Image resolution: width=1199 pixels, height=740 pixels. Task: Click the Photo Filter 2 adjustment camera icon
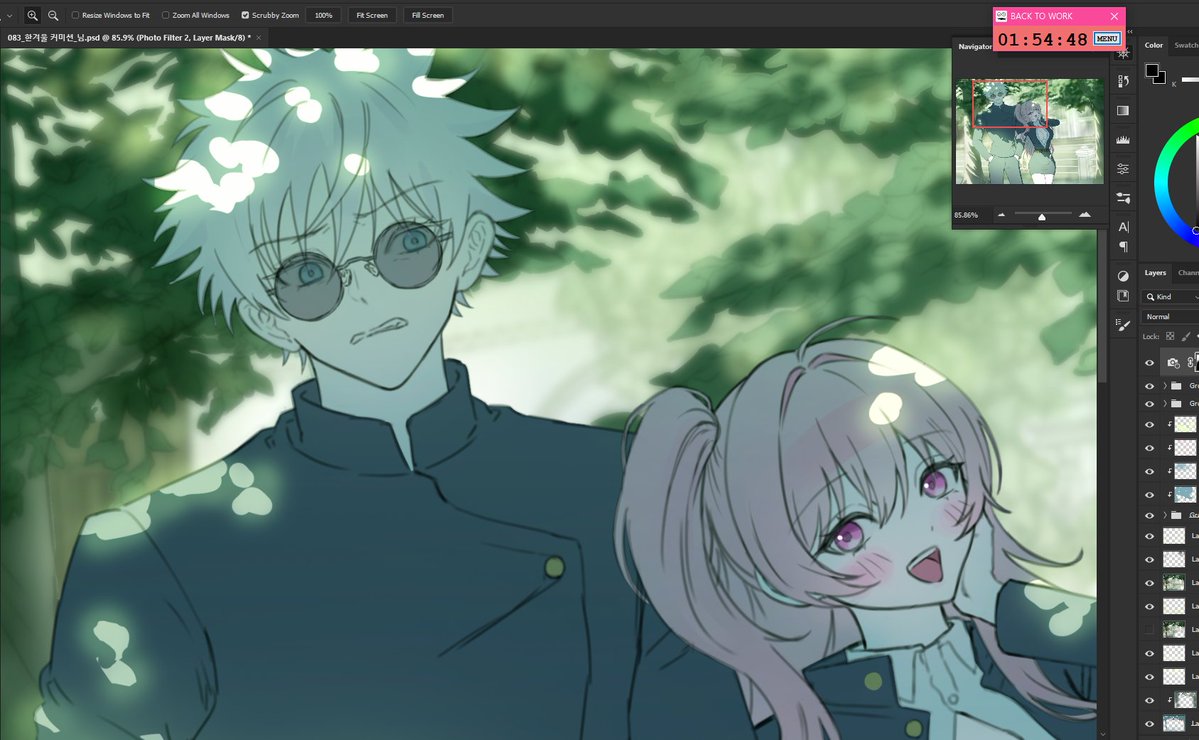1173,362
